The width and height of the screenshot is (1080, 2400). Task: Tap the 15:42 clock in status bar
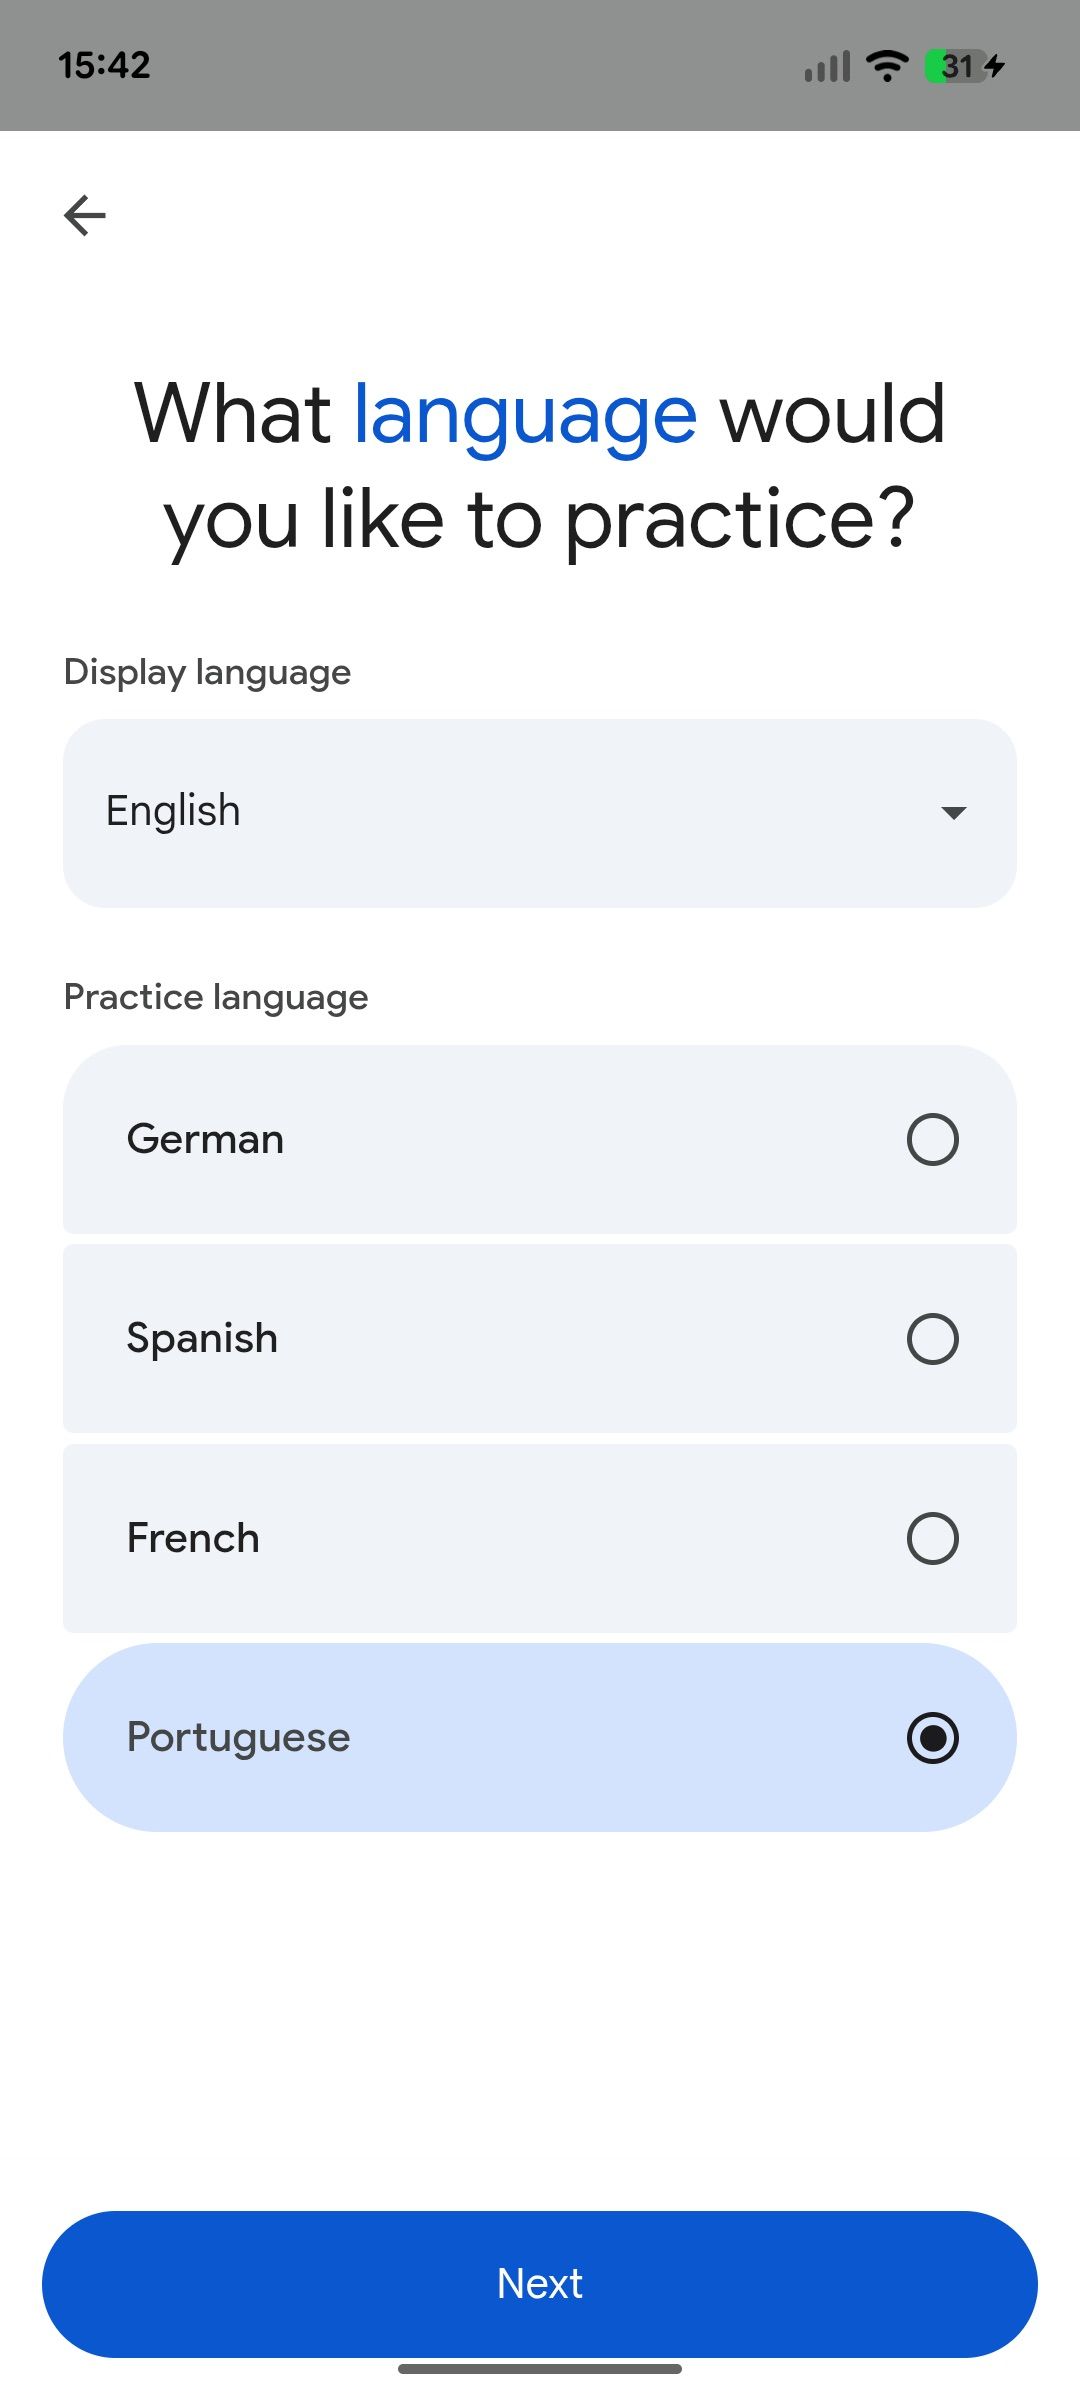(x=104, y=66)
